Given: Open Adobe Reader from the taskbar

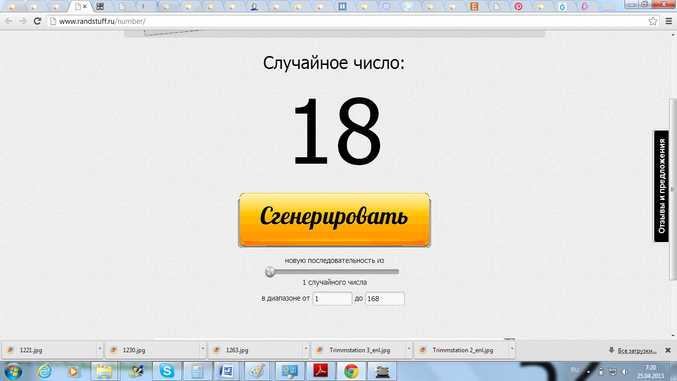Looking at the screenshot, I should click(x=320, y=371).
